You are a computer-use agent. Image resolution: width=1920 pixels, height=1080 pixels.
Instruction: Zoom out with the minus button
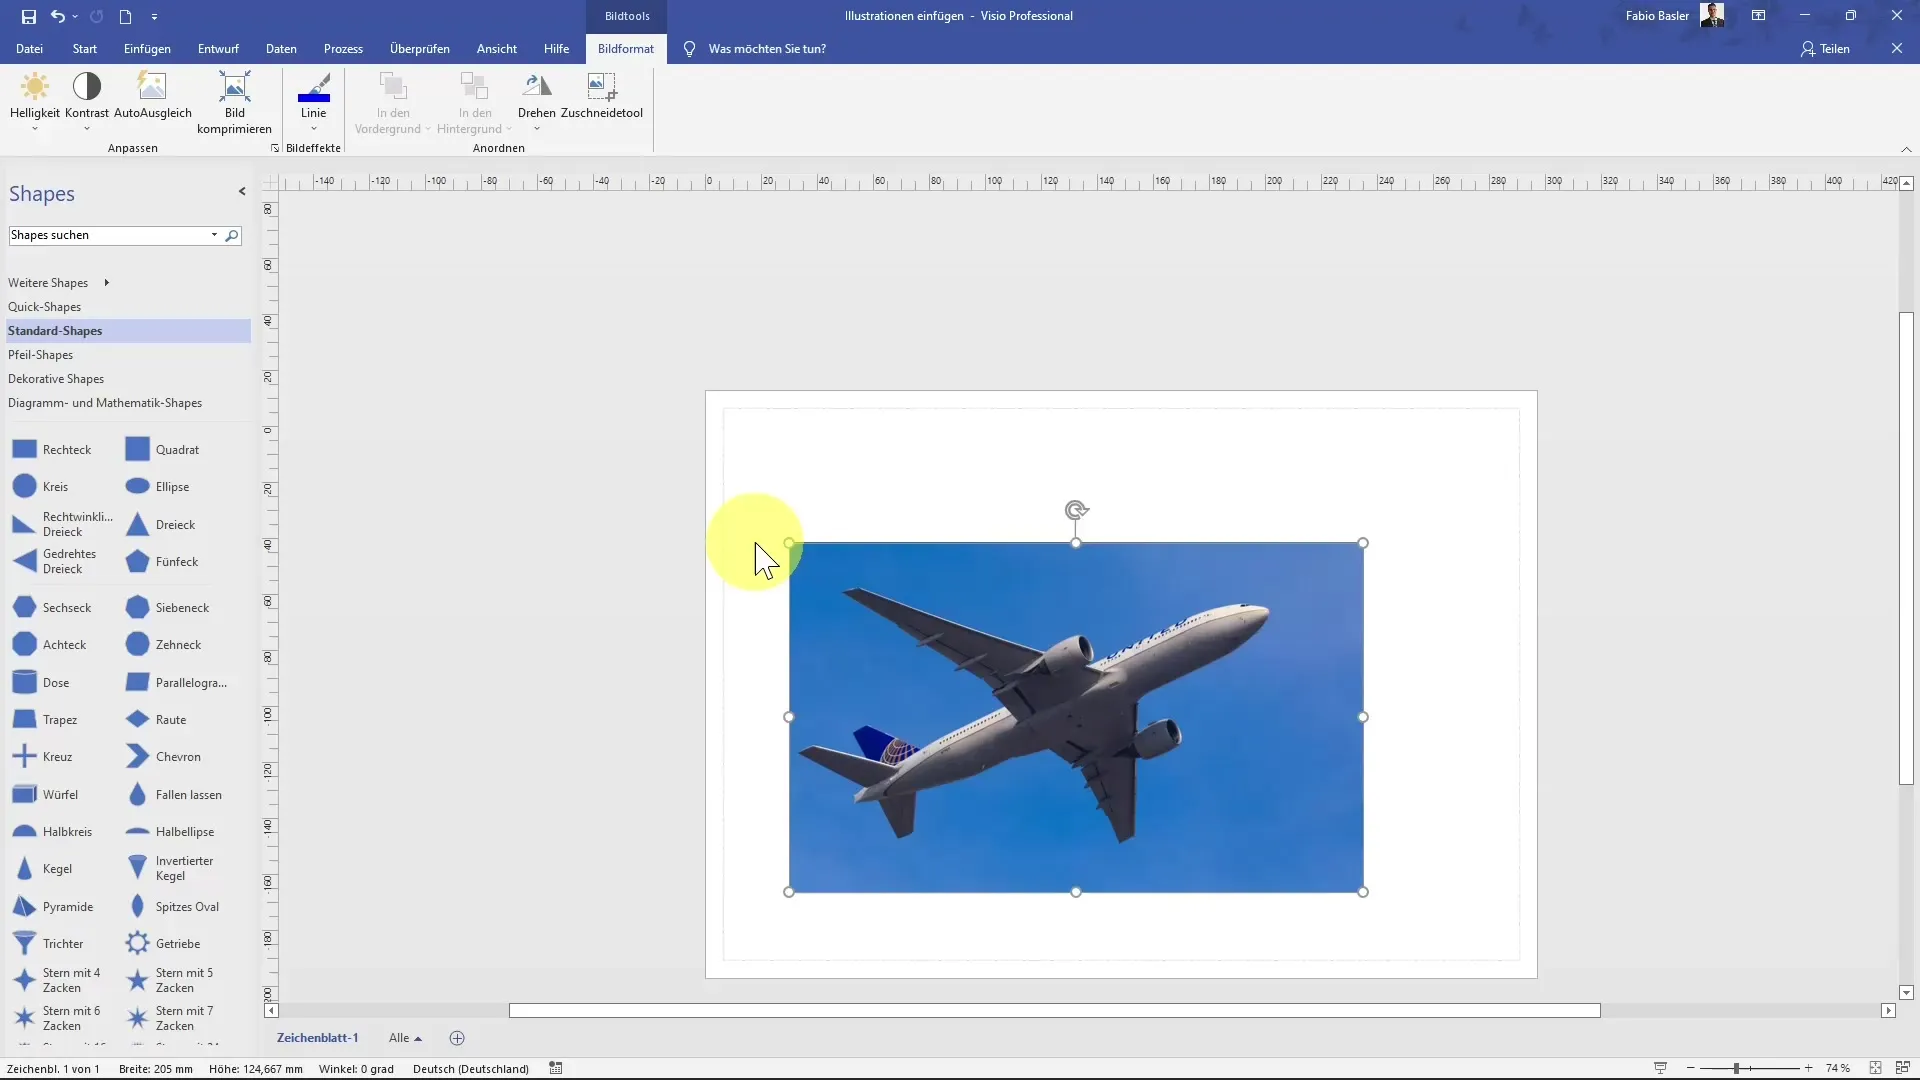1690,1069
